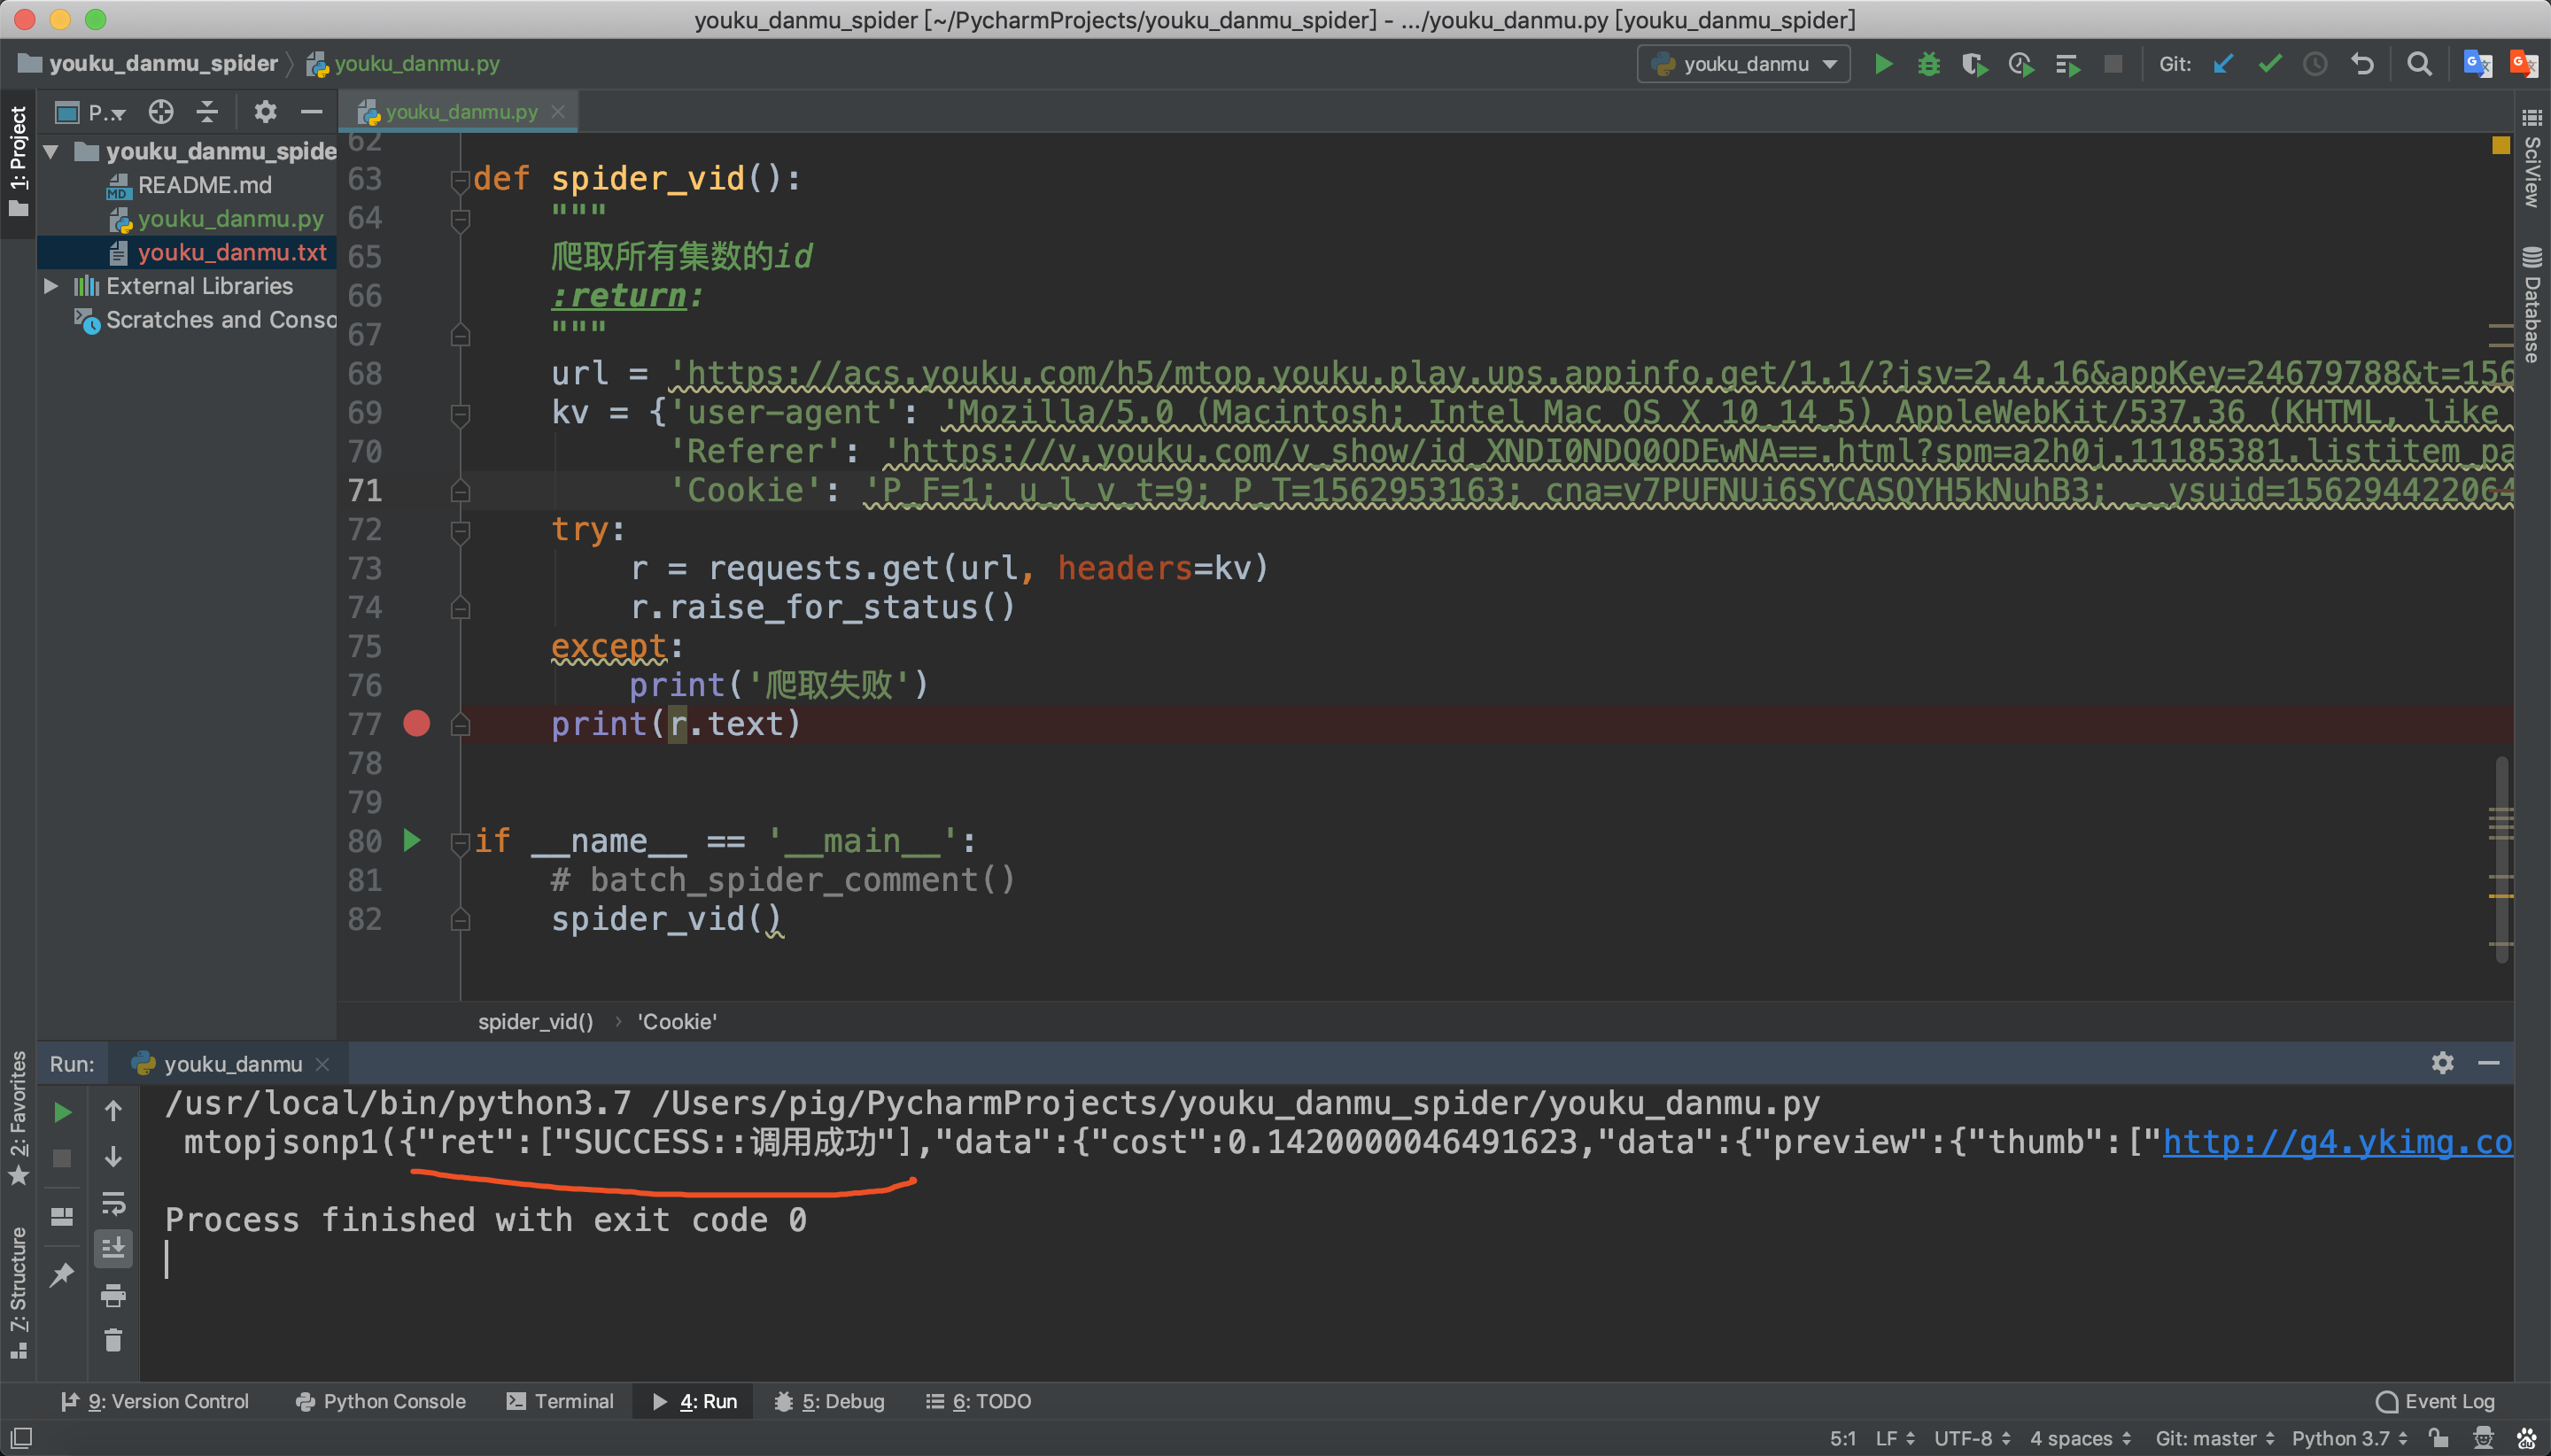The width and height of the screenshot is (2551, 1456).
Task: Minimize the Run tool window
Action: 2489,1063
